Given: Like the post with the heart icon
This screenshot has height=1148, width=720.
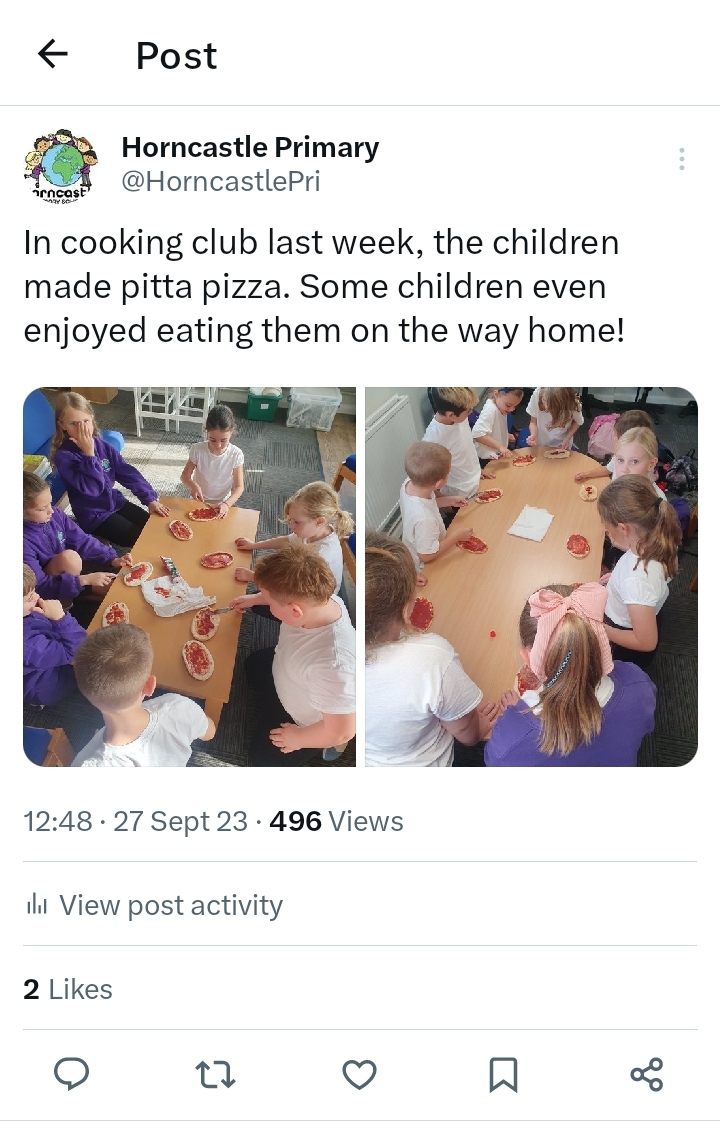Looking at the screenshot, I should pyautogui.click(x=360, y=1075).
